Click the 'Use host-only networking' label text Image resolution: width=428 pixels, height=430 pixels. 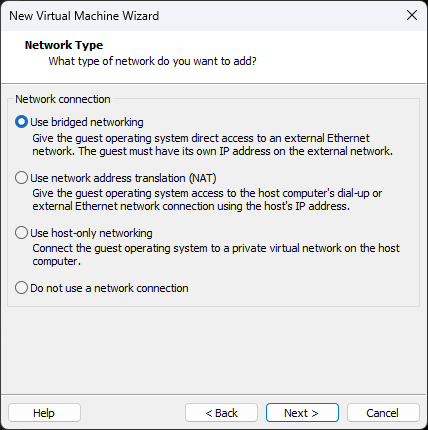coord(91,233)
